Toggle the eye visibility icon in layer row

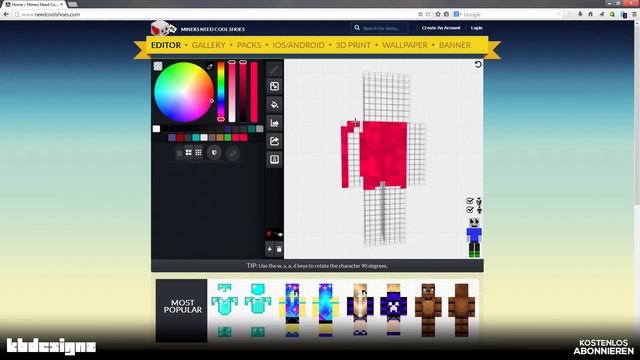(280, 234)
